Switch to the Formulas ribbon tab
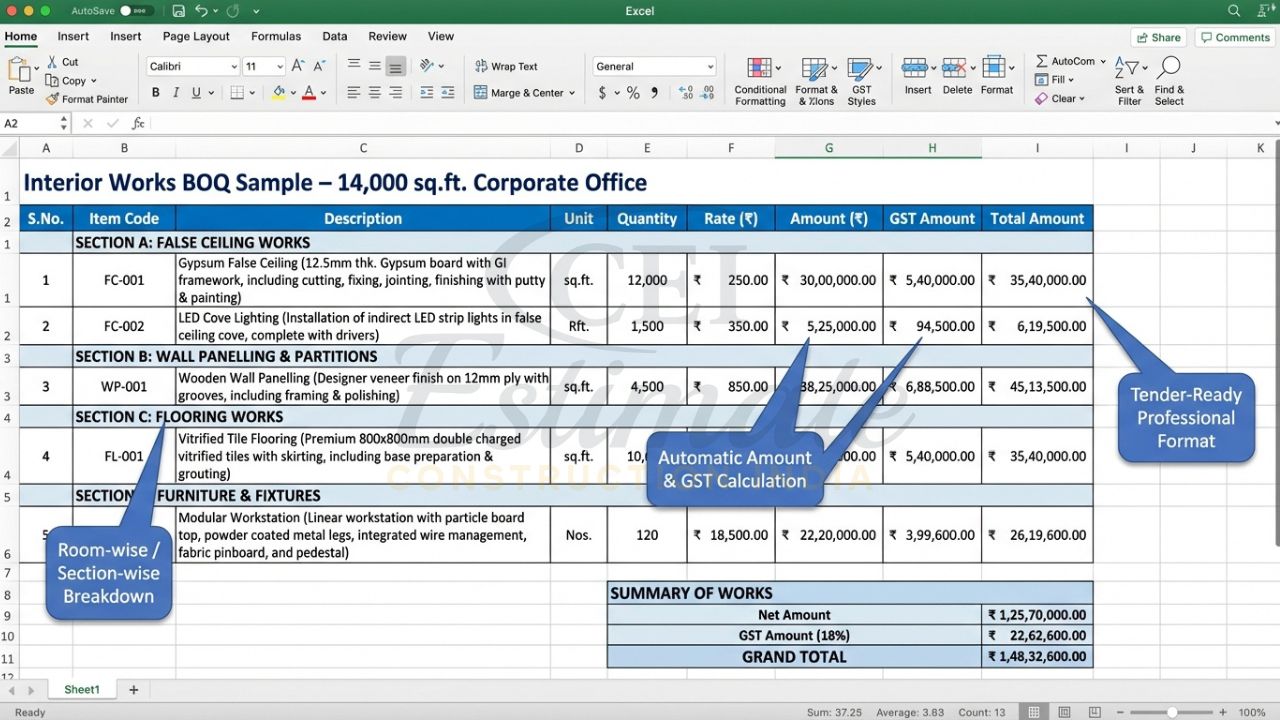 [x=276, y=36]
